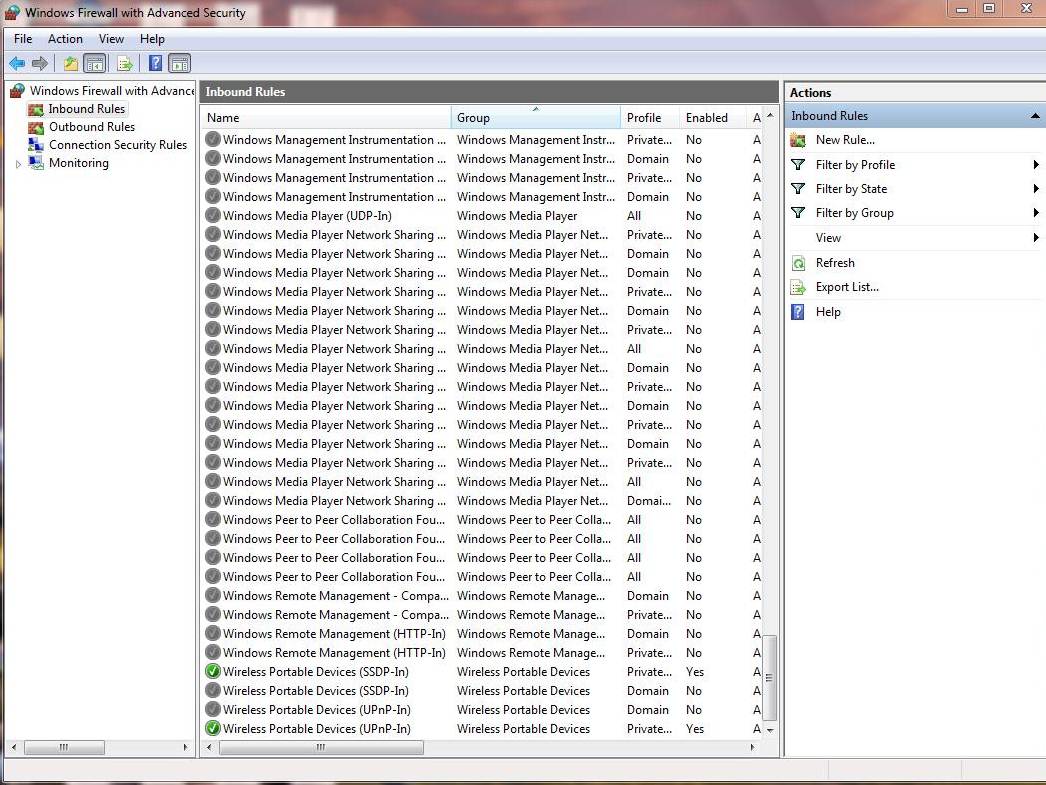Click Yes cell of Wireless Portable Devices (SSDP-In)
The width and height of the screenshot is (1046, 785).
pyautogui.click(x=695, y=672)
